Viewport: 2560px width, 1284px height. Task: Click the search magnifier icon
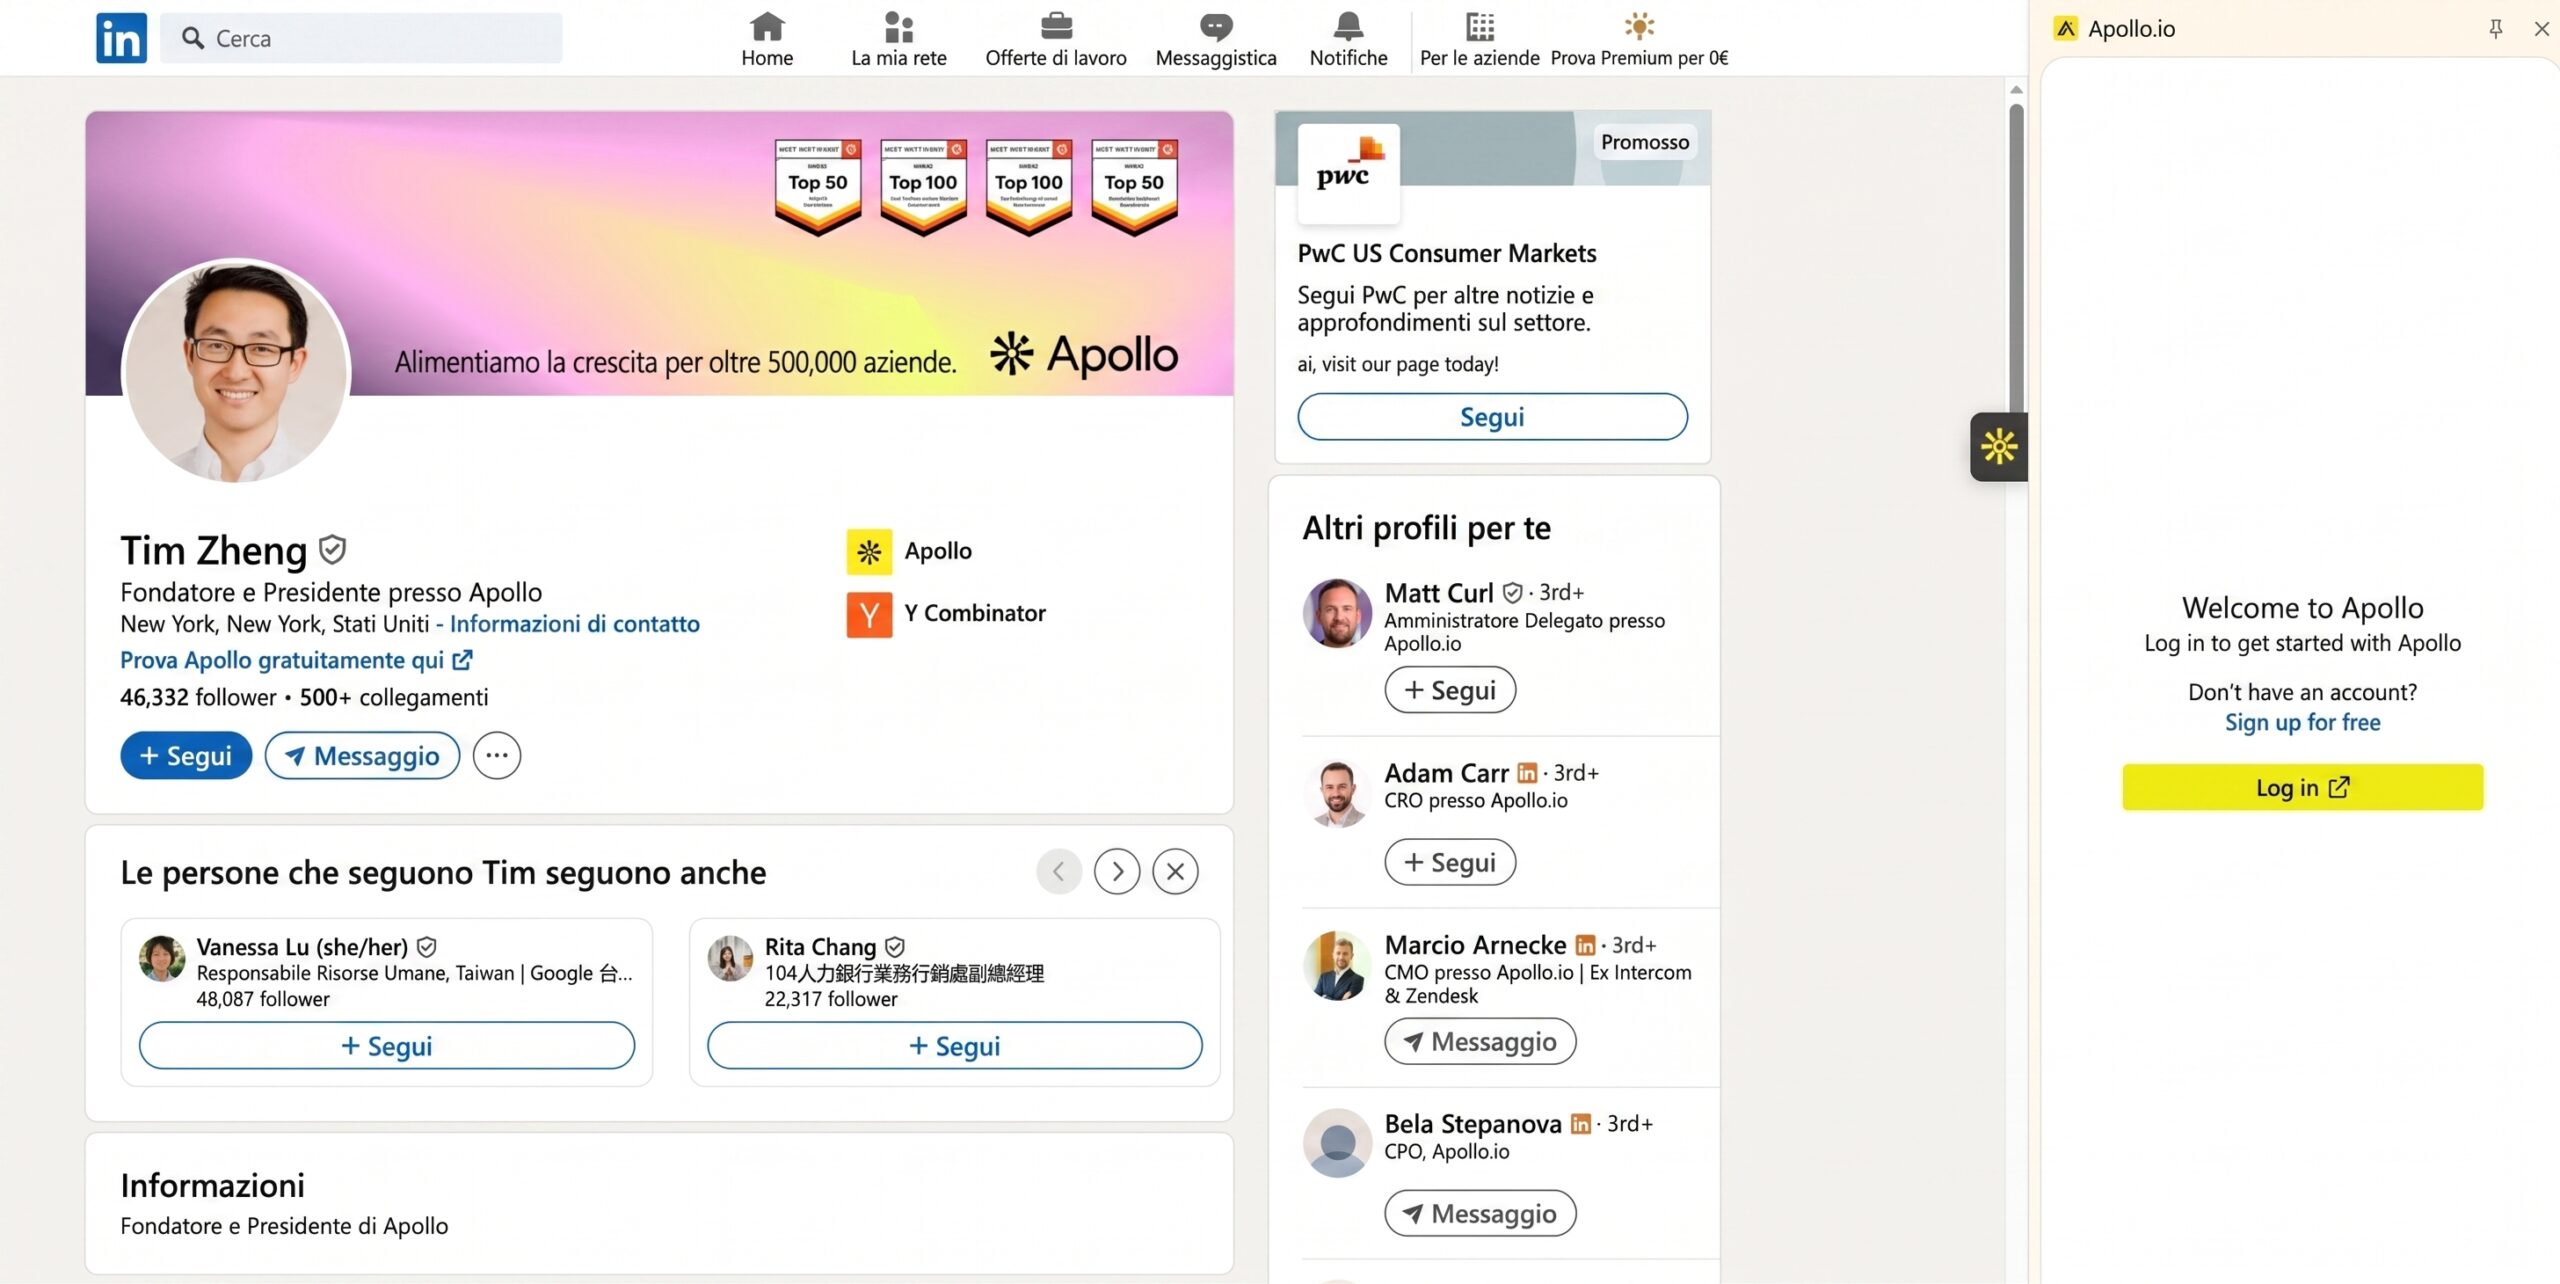192,38
